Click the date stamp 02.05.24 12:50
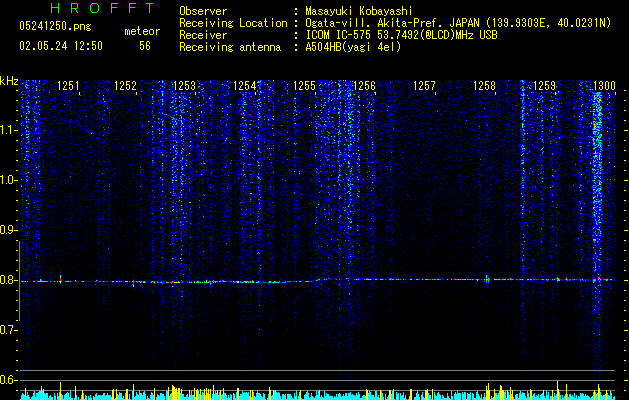The height and width of the screenshot is (400, 629). 61,46
